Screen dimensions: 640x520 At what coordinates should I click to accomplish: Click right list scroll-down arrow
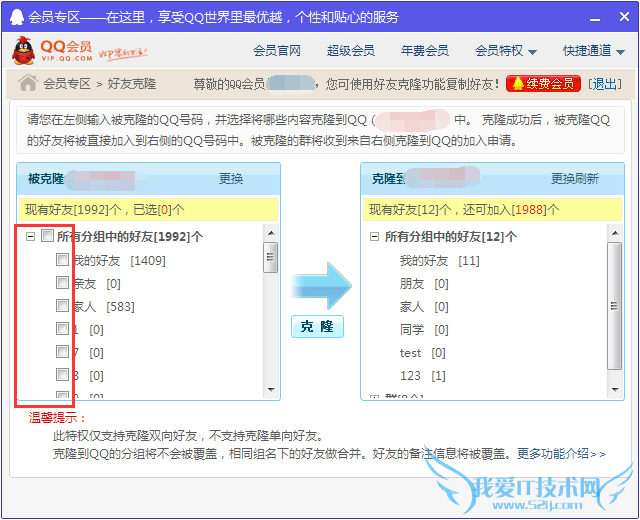(615, 390)
